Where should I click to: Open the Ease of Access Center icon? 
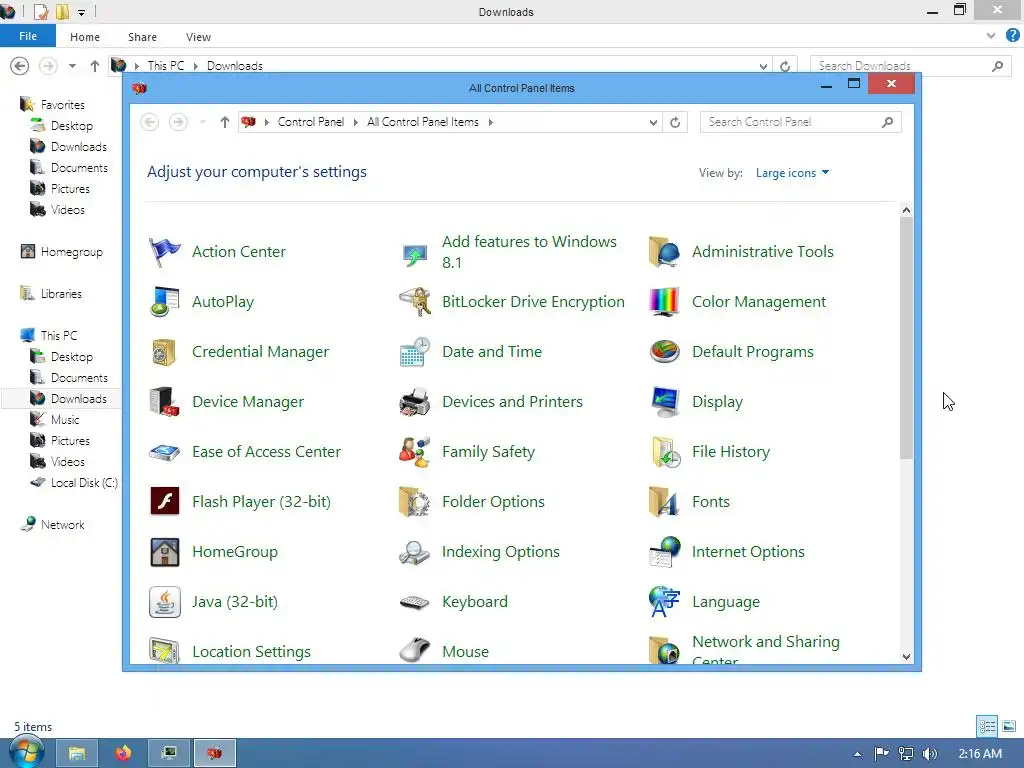[165, 452]
